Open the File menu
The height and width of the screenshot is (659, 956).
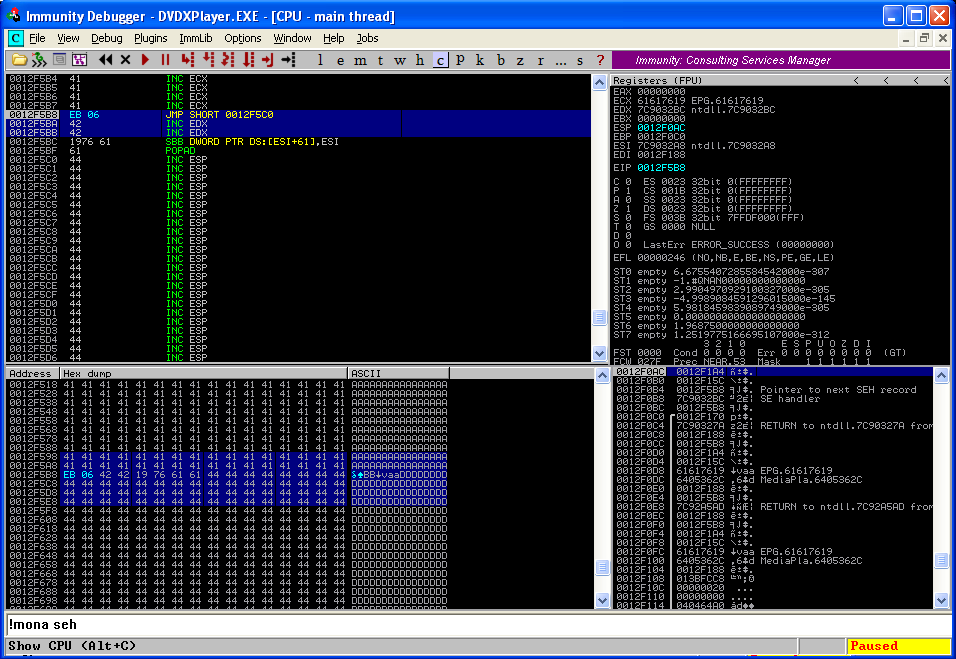click(x=37, y=38)
